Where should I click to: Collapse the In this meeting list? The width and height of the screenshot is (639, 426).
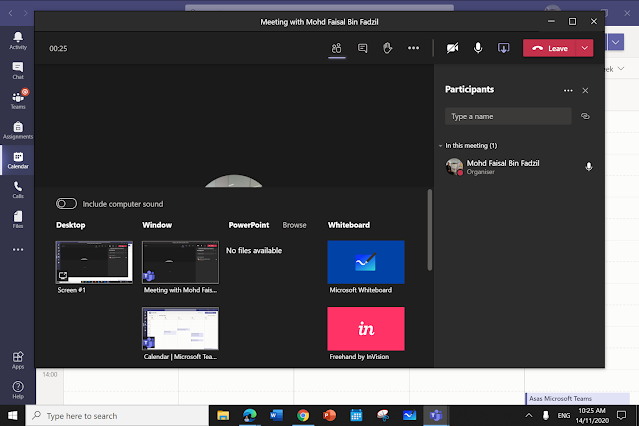(x=441, y=146)
